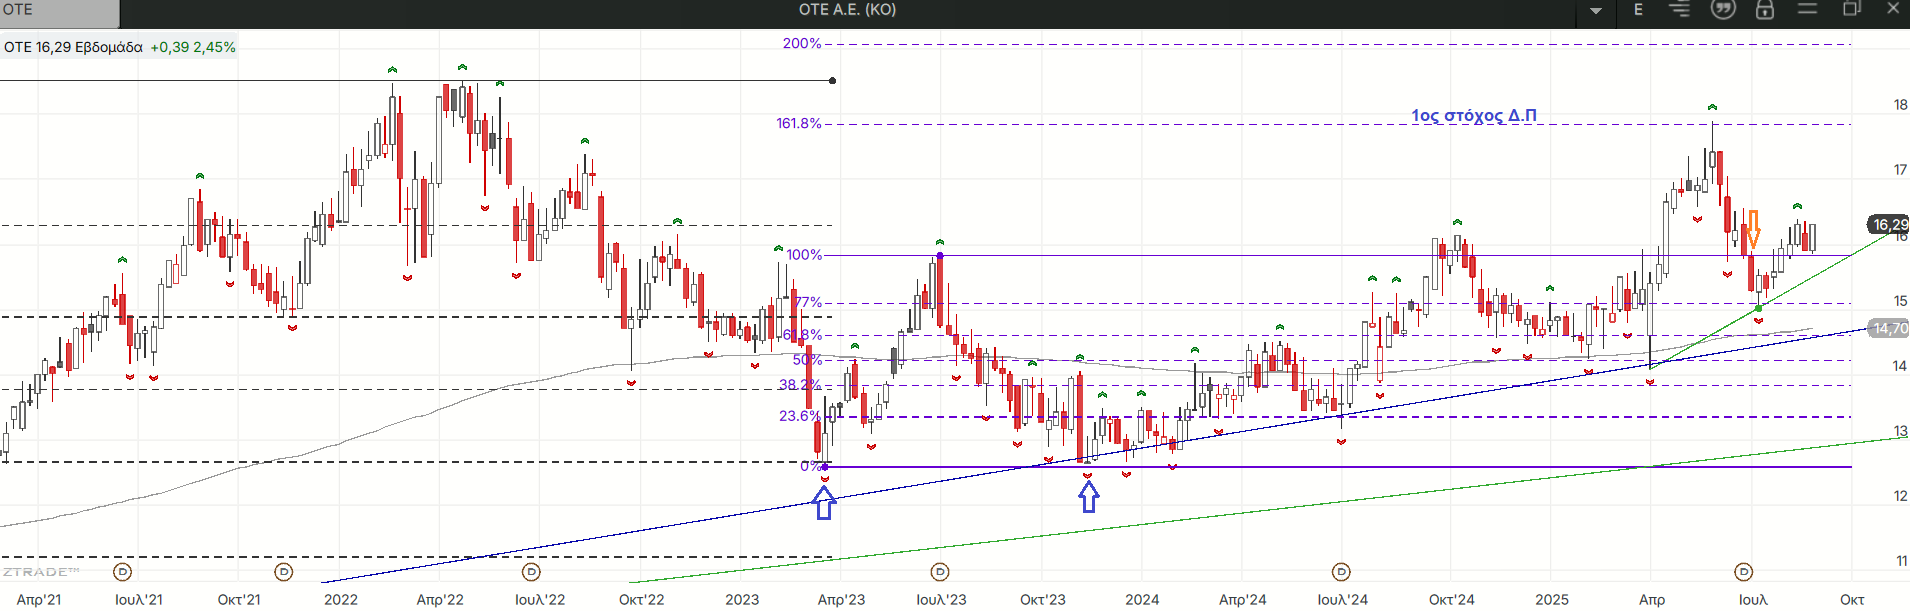Click the OTE A.E. (KO) chart title
This screenshot has width=1910, height=611.
(x=847, y=10)
